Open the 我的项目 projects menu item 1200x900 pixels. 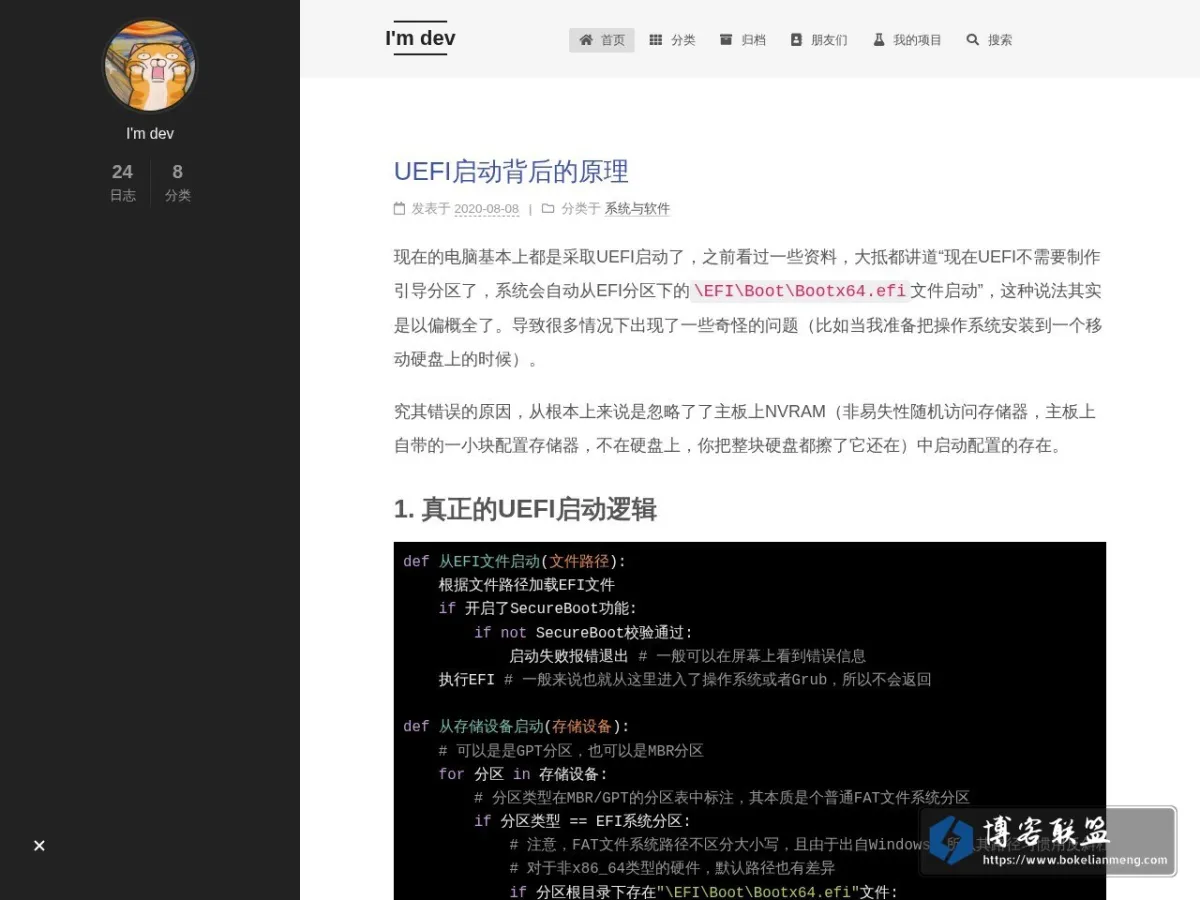(x=907, y=40)
